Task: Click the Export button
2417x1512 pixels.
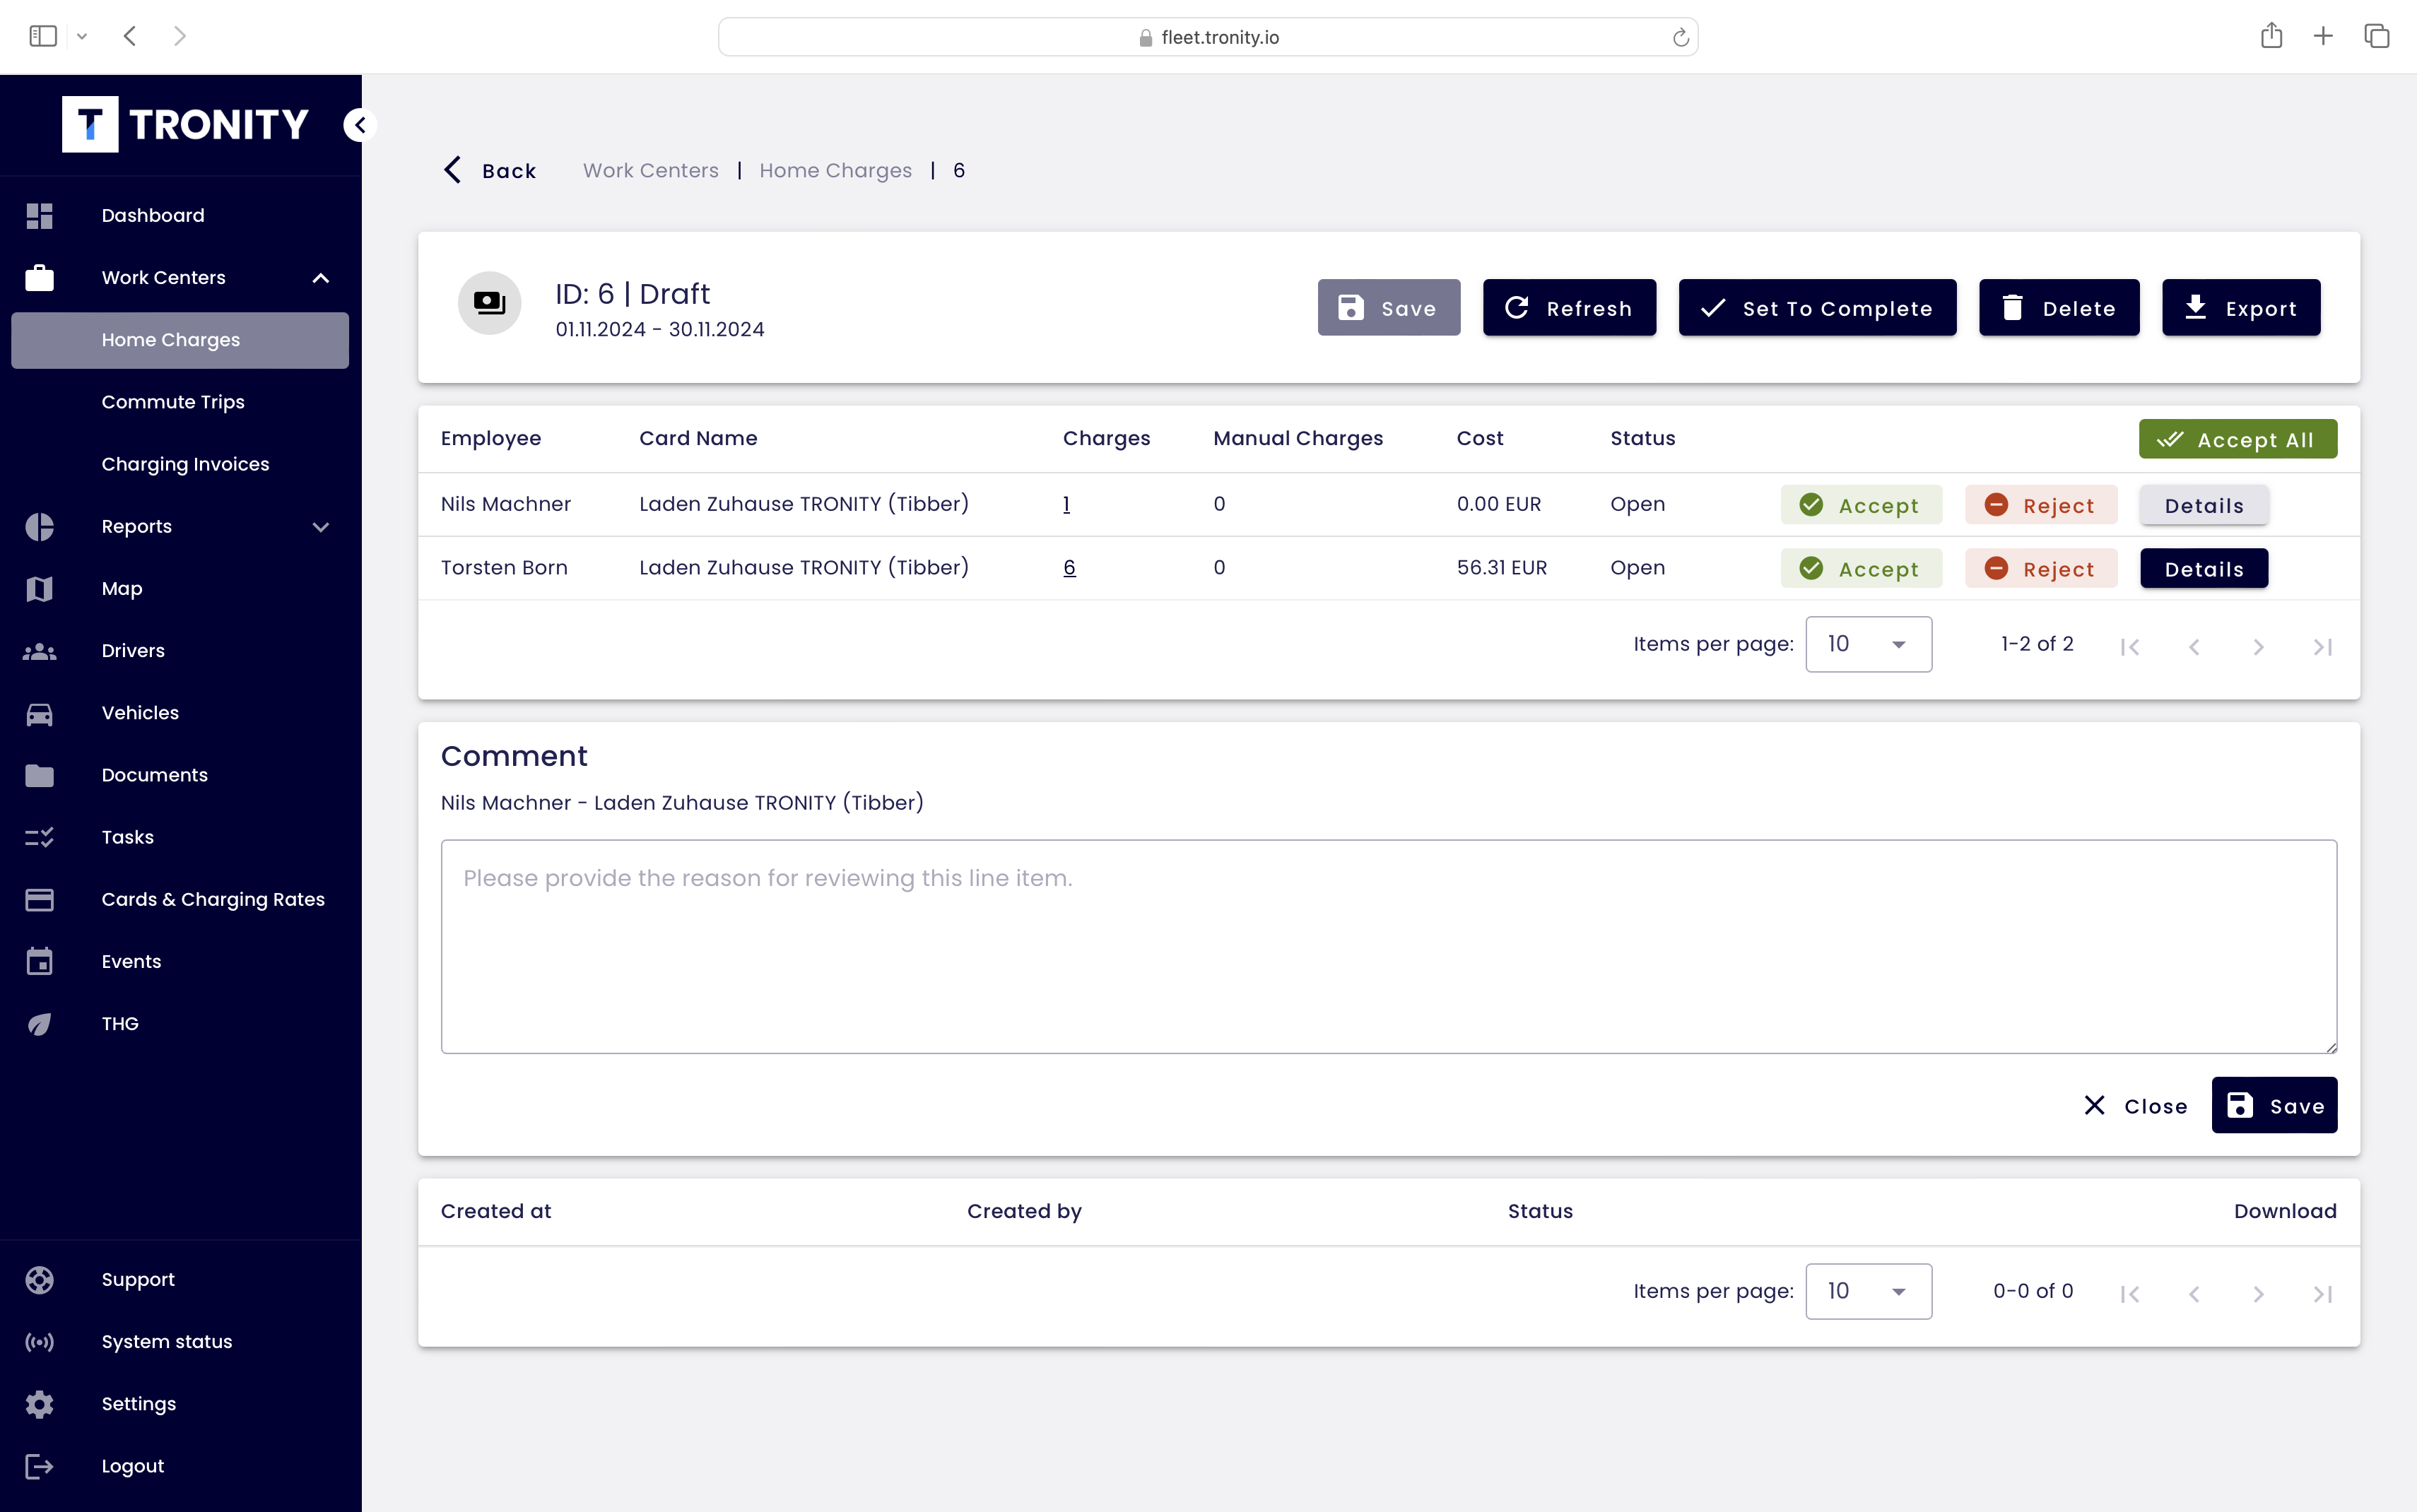Action: [x=2241, y=307]
